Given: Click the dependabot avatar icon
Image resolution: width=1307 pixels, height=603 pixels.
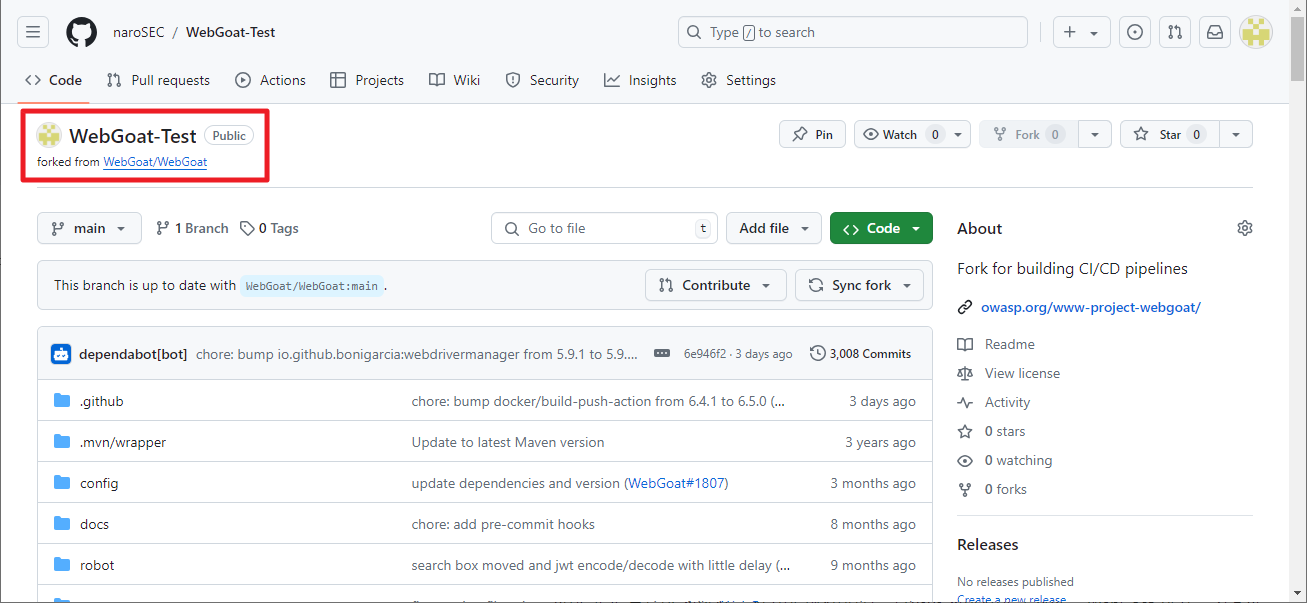Looking at the screenshot, I should tap(61, 354).
